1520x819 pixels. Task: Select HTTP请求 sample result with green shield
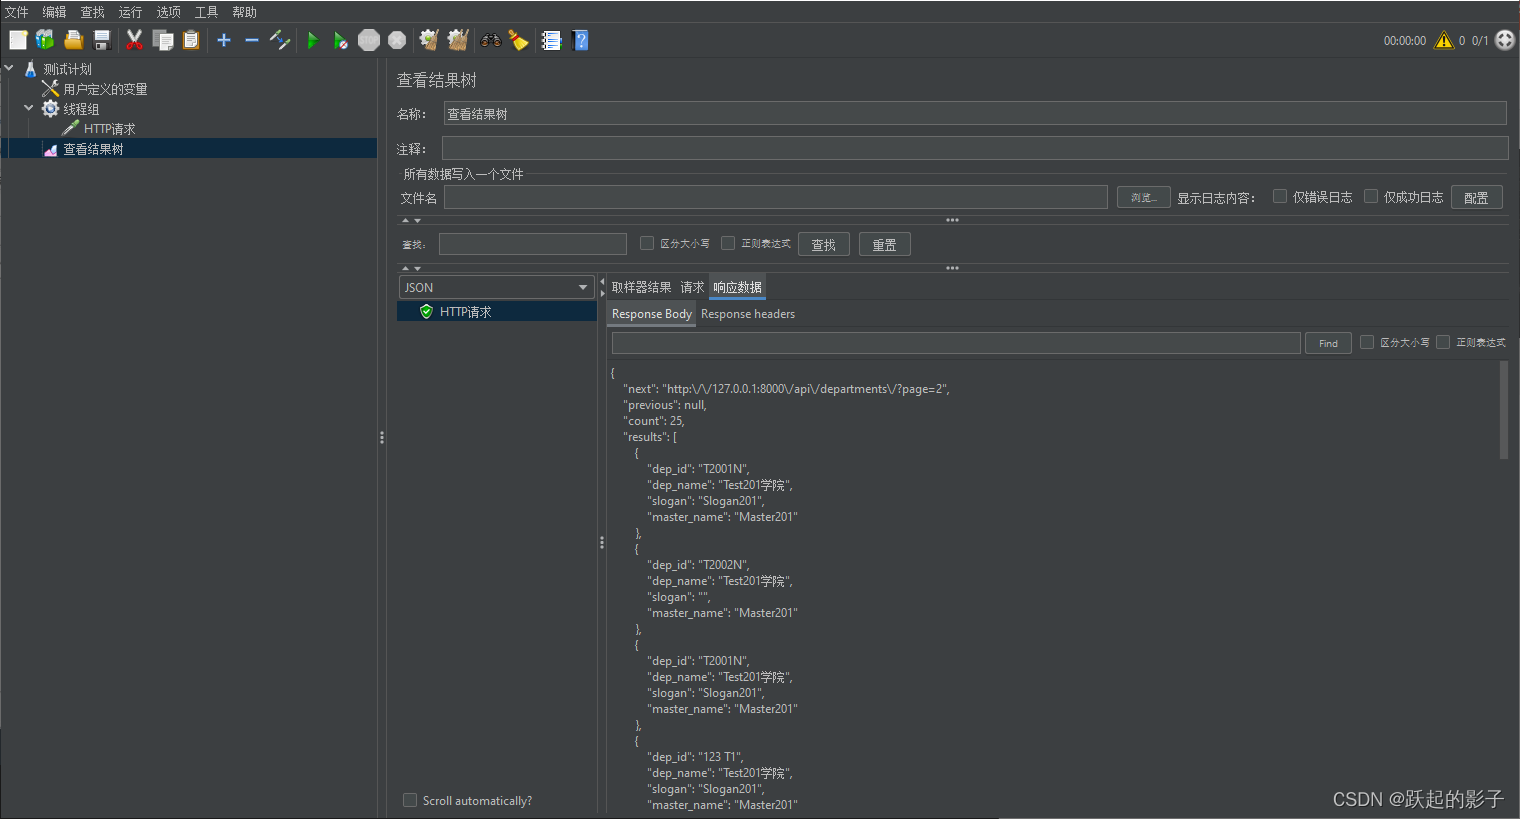(497, 312)
